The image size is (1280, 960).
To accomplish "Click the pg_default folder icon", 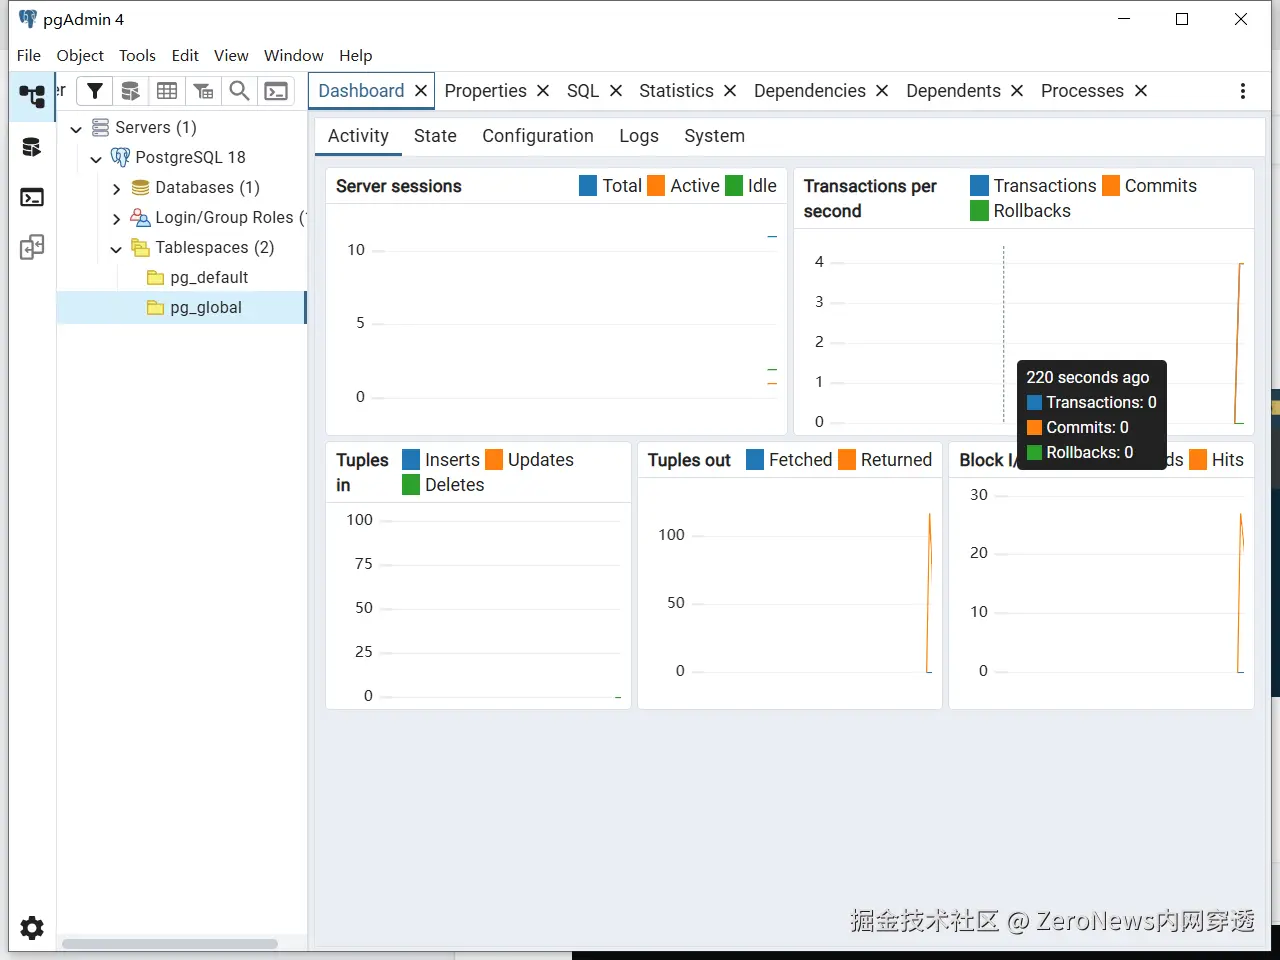I will (155, 277).
